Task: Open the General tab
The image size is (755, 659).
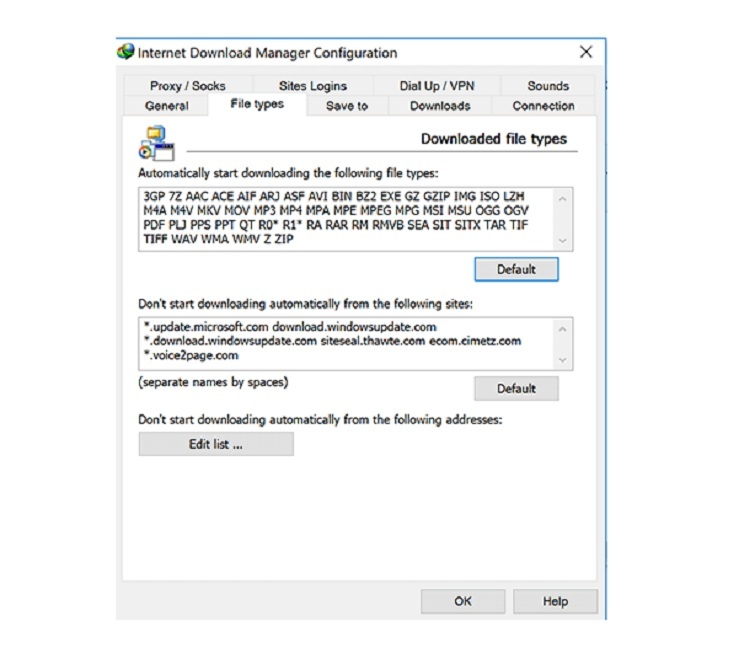Action: point(166,106)
